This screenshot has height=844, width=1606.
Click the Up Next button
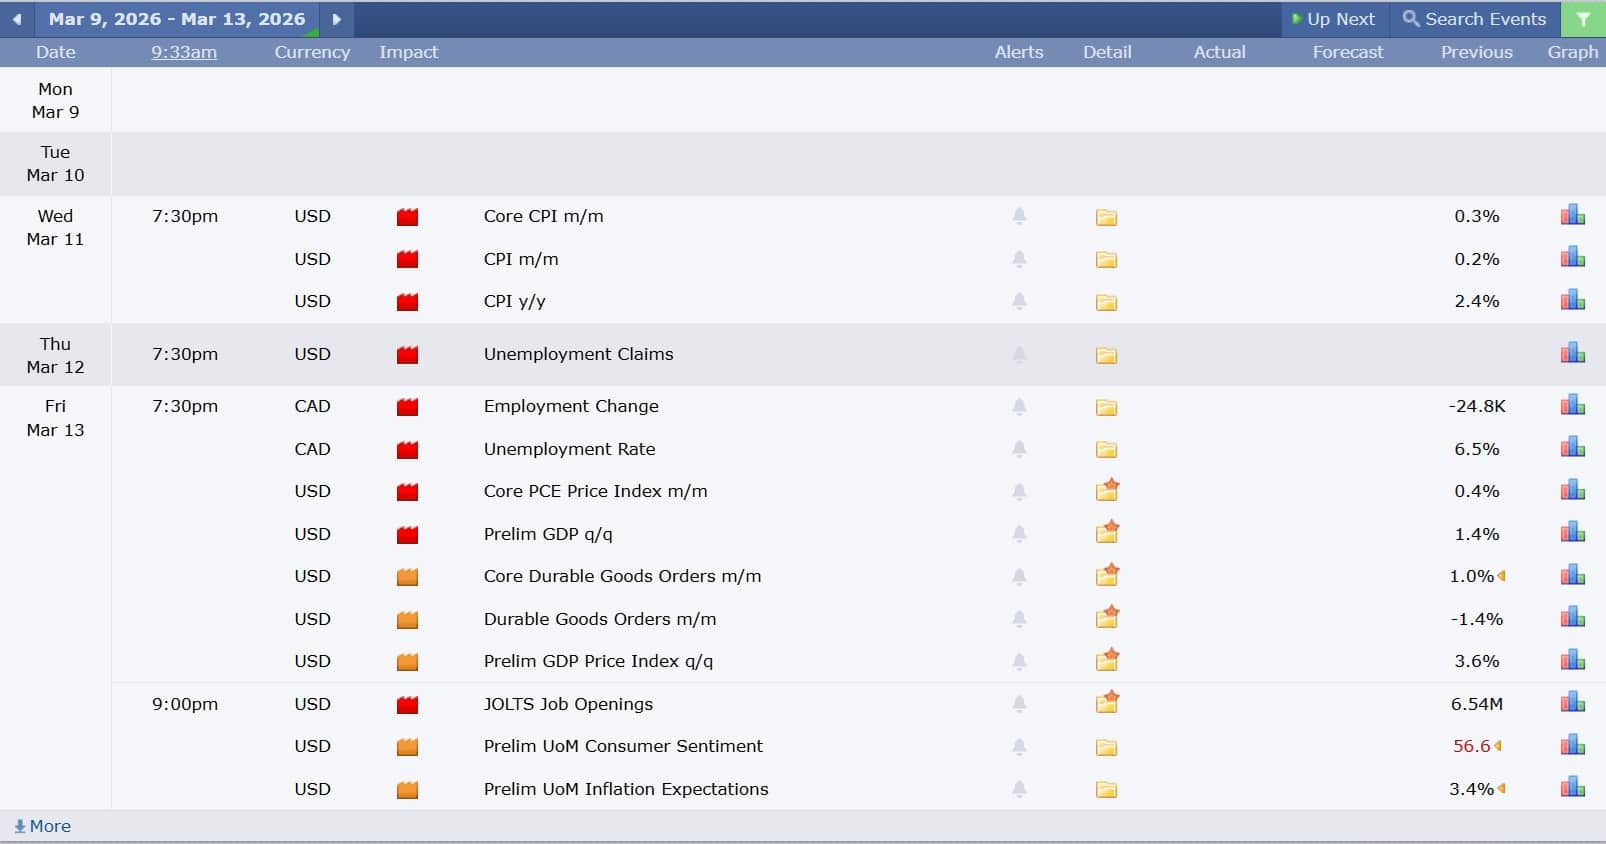pyautogui.click(x=1333, y=19)
